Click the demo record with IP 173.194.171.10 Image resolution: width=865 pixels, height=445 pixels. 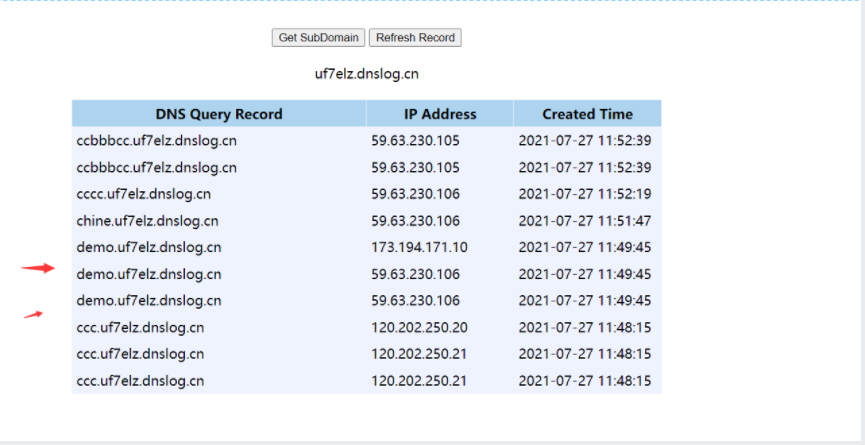[149, 247]
